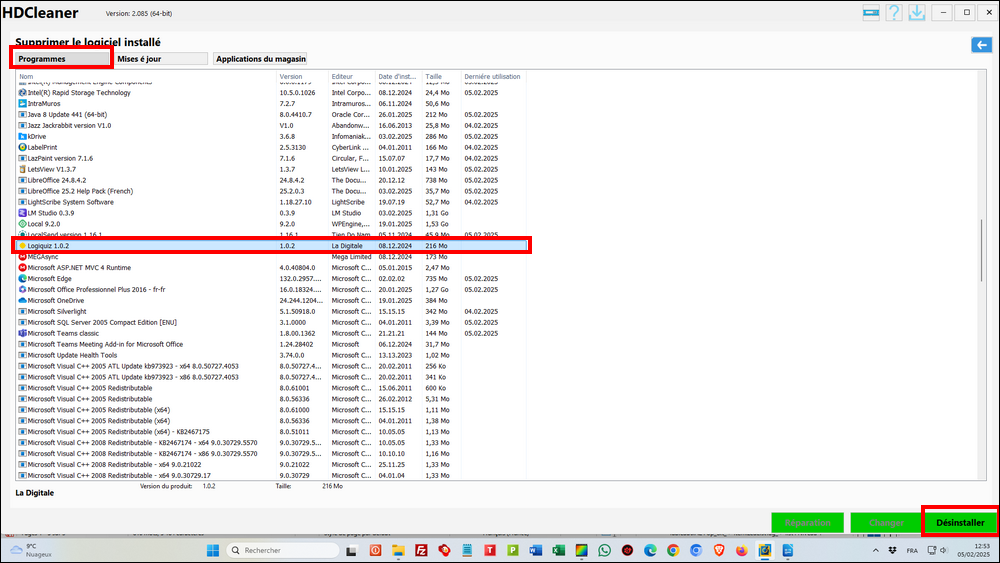
Task: Select LibreOffice 25.2 Help Pack (French) row
Action: tap(272, 191)
